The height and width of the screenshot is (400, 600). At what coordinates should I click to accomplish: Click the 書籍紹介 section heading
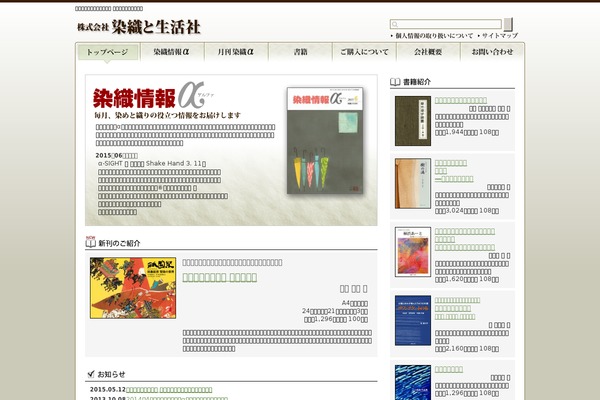417,82
